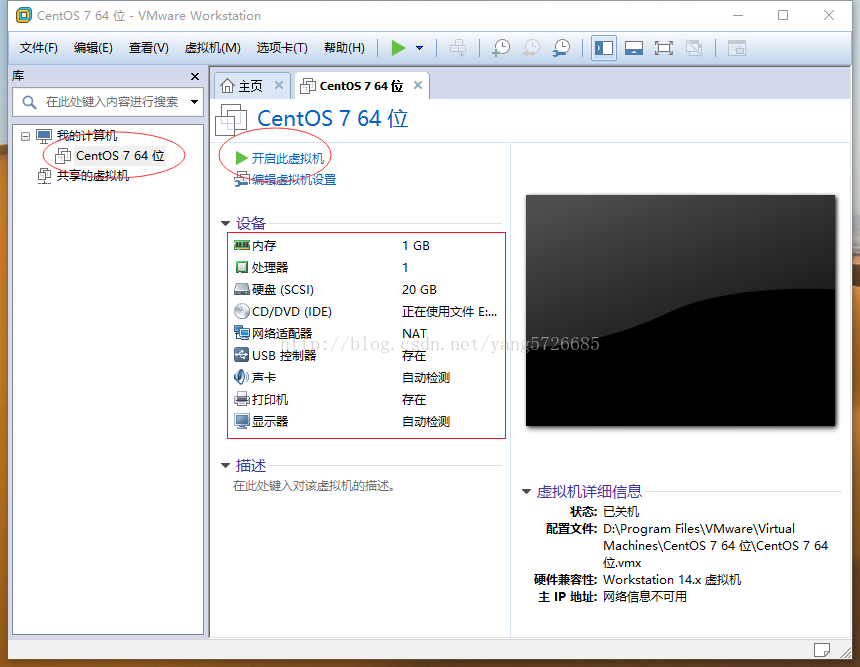This screenshot has height=667, width=860.
Task: Click the 打印机 printer device row
Action: click(x=366, y=399)
